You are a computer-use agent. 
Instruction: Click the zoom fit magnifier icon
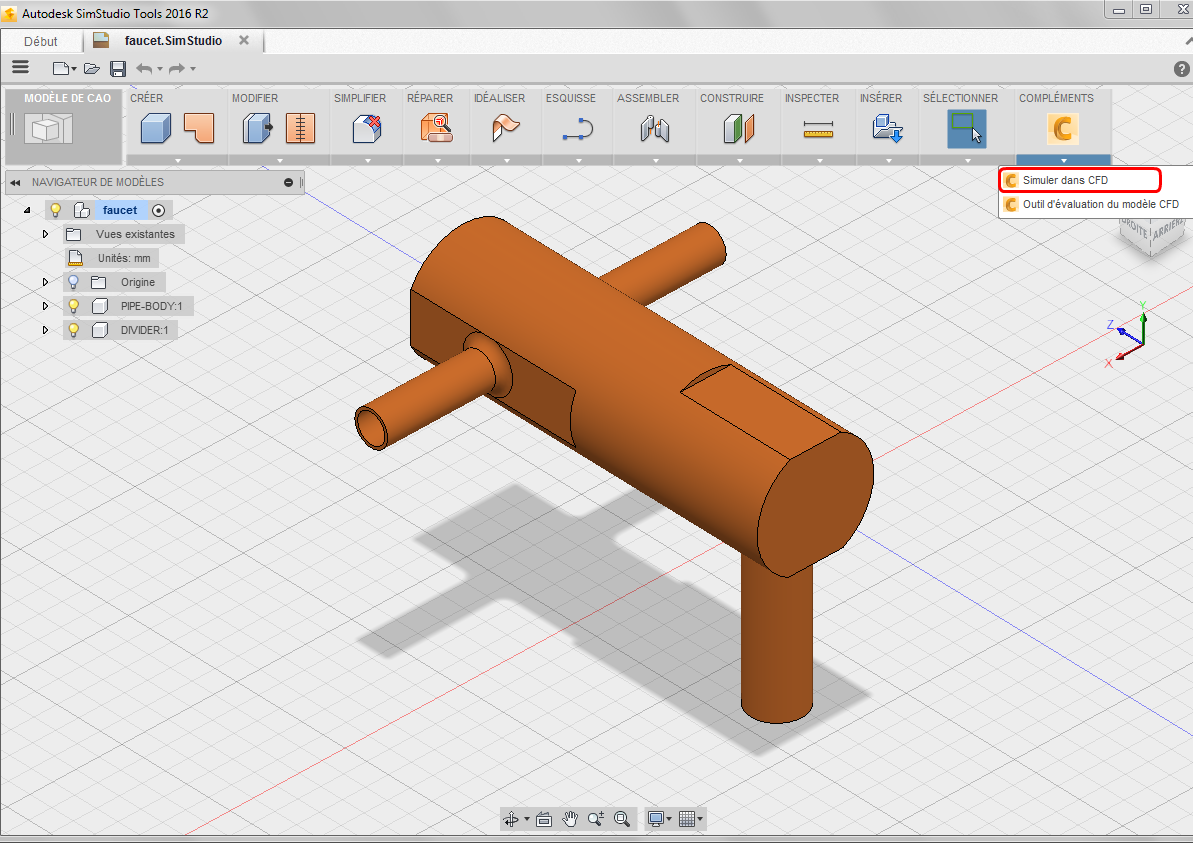pos(622,819)
